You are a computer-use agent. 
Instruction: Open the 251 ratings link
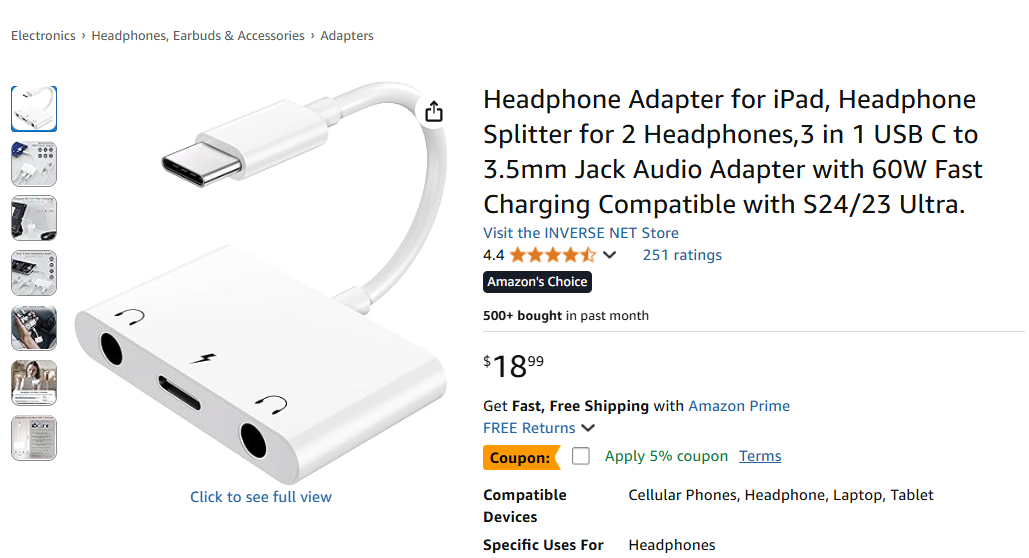click(x=682, y=255)
